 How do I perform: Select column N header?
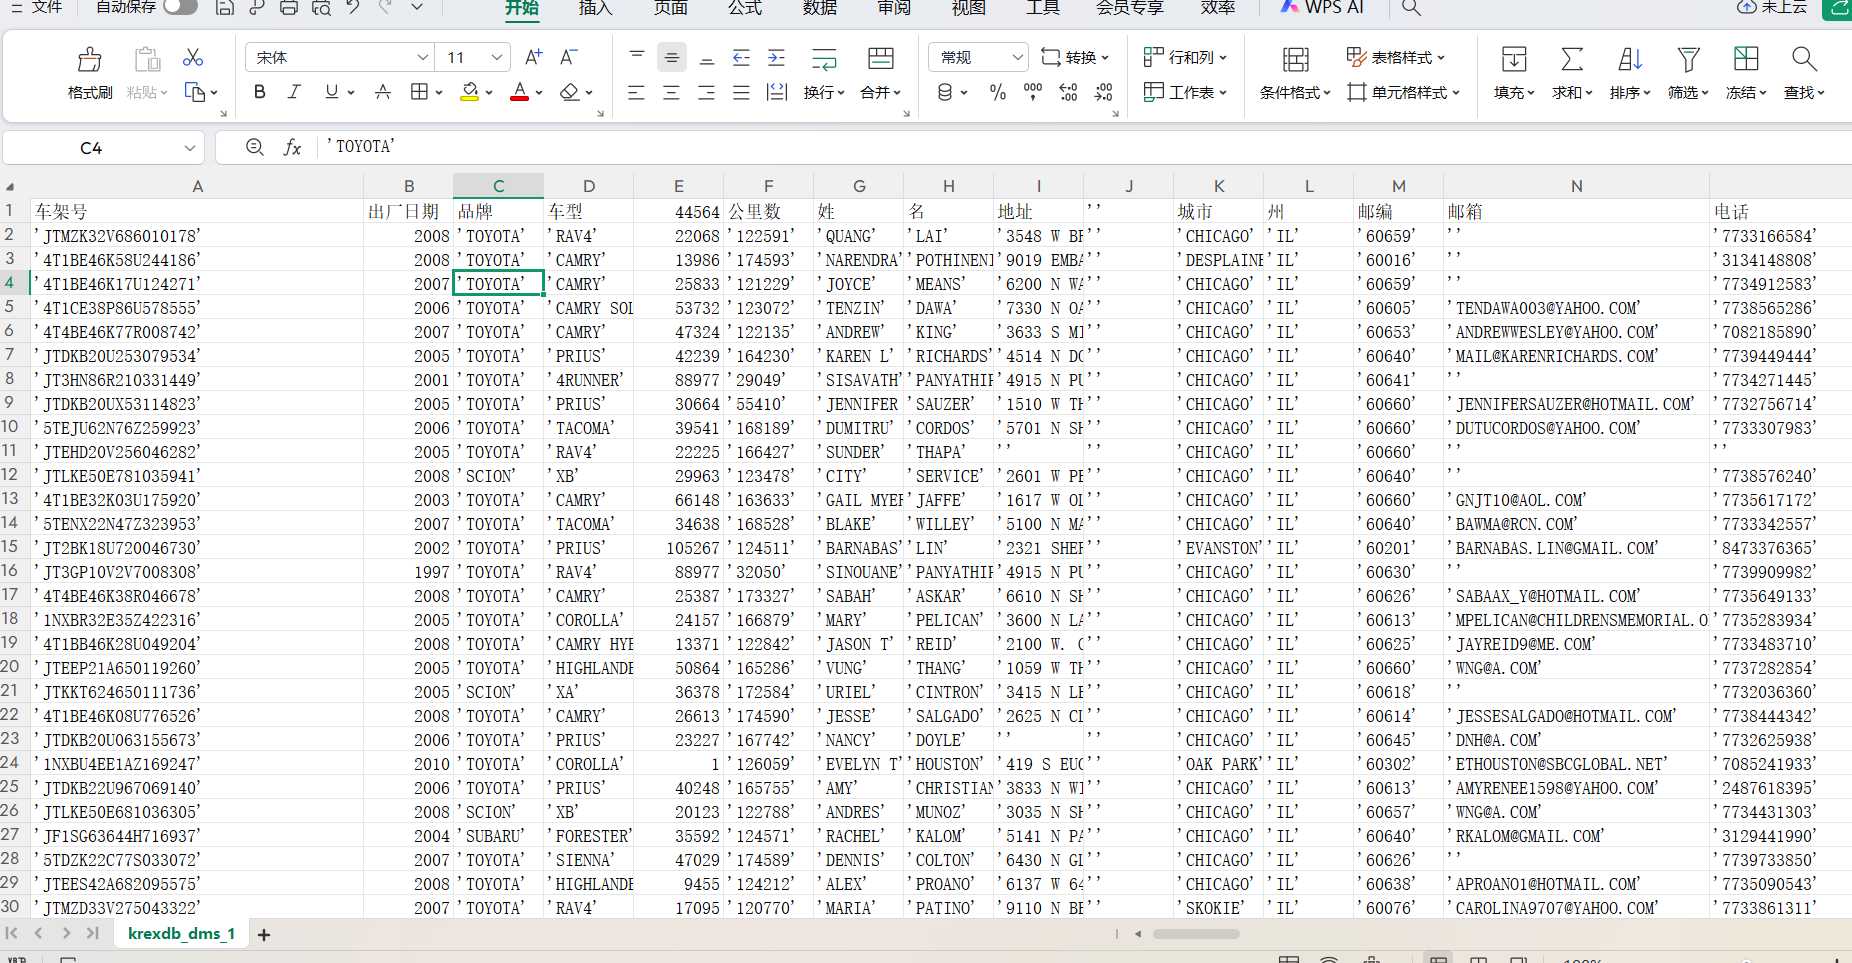pos(1576,186)
